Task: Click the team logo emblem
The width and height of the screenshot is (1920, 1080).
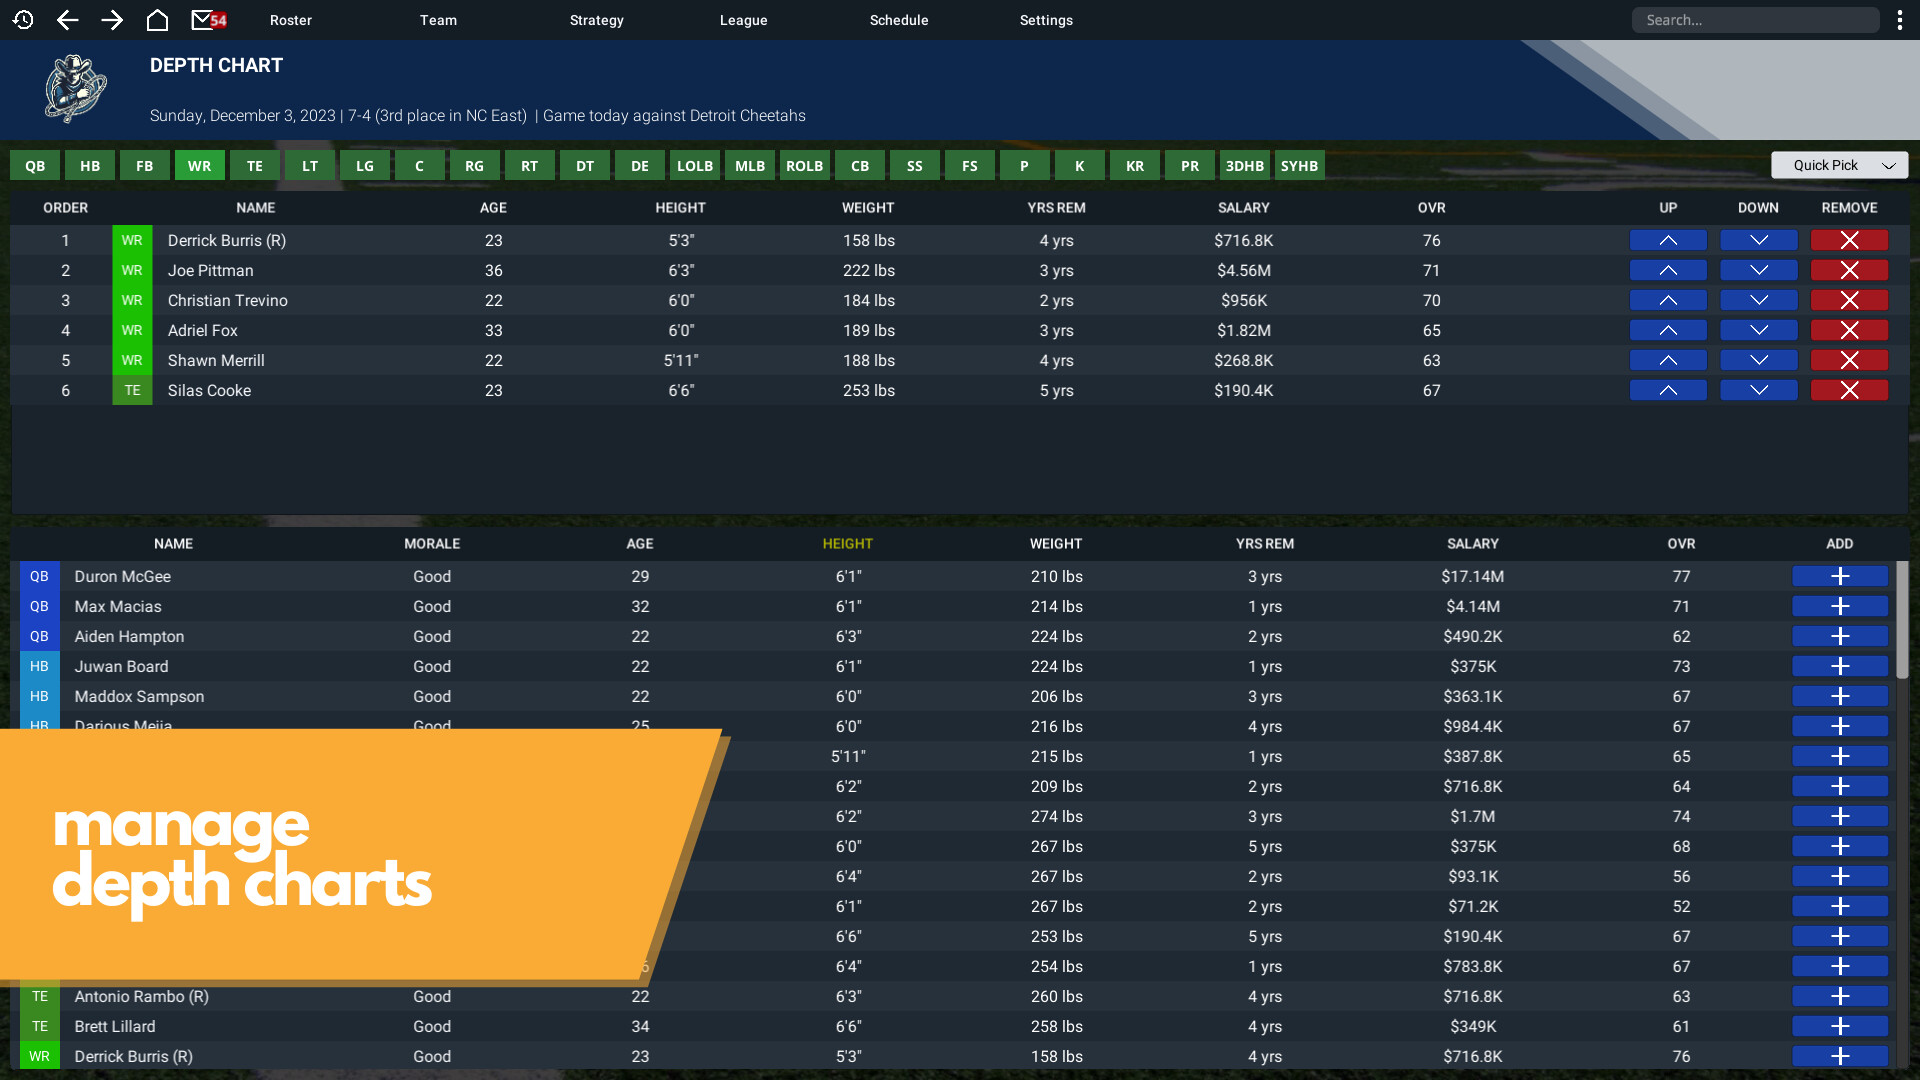Action: [75, 89]
